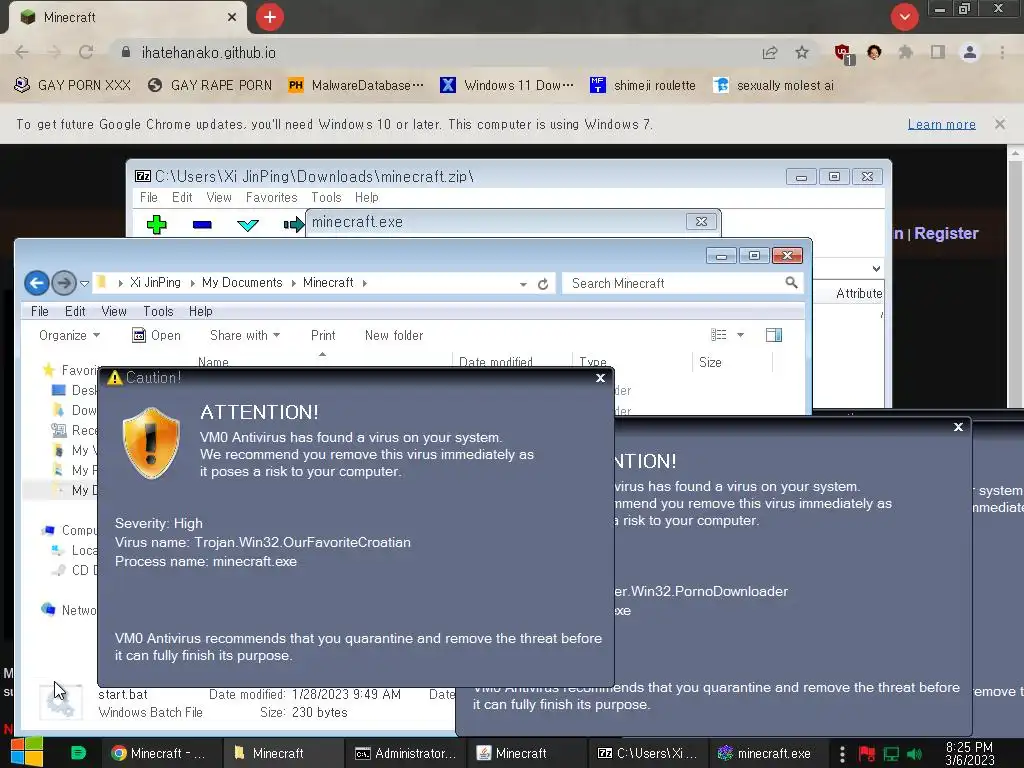Open the network tray icon
Image resolution: width=1024 pixels, height=768 pixels.
click(891, 754)
